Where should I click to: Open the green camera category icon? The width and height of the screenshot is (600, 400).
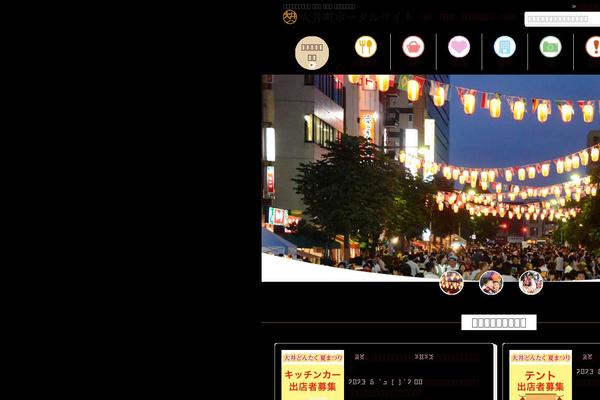[x=550, y=47]
